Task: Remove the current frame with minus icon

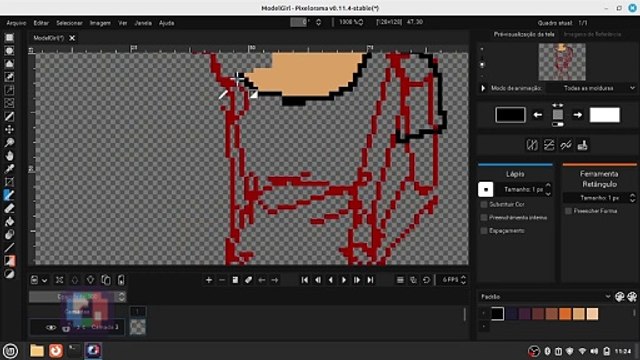Action: [222, 280]
